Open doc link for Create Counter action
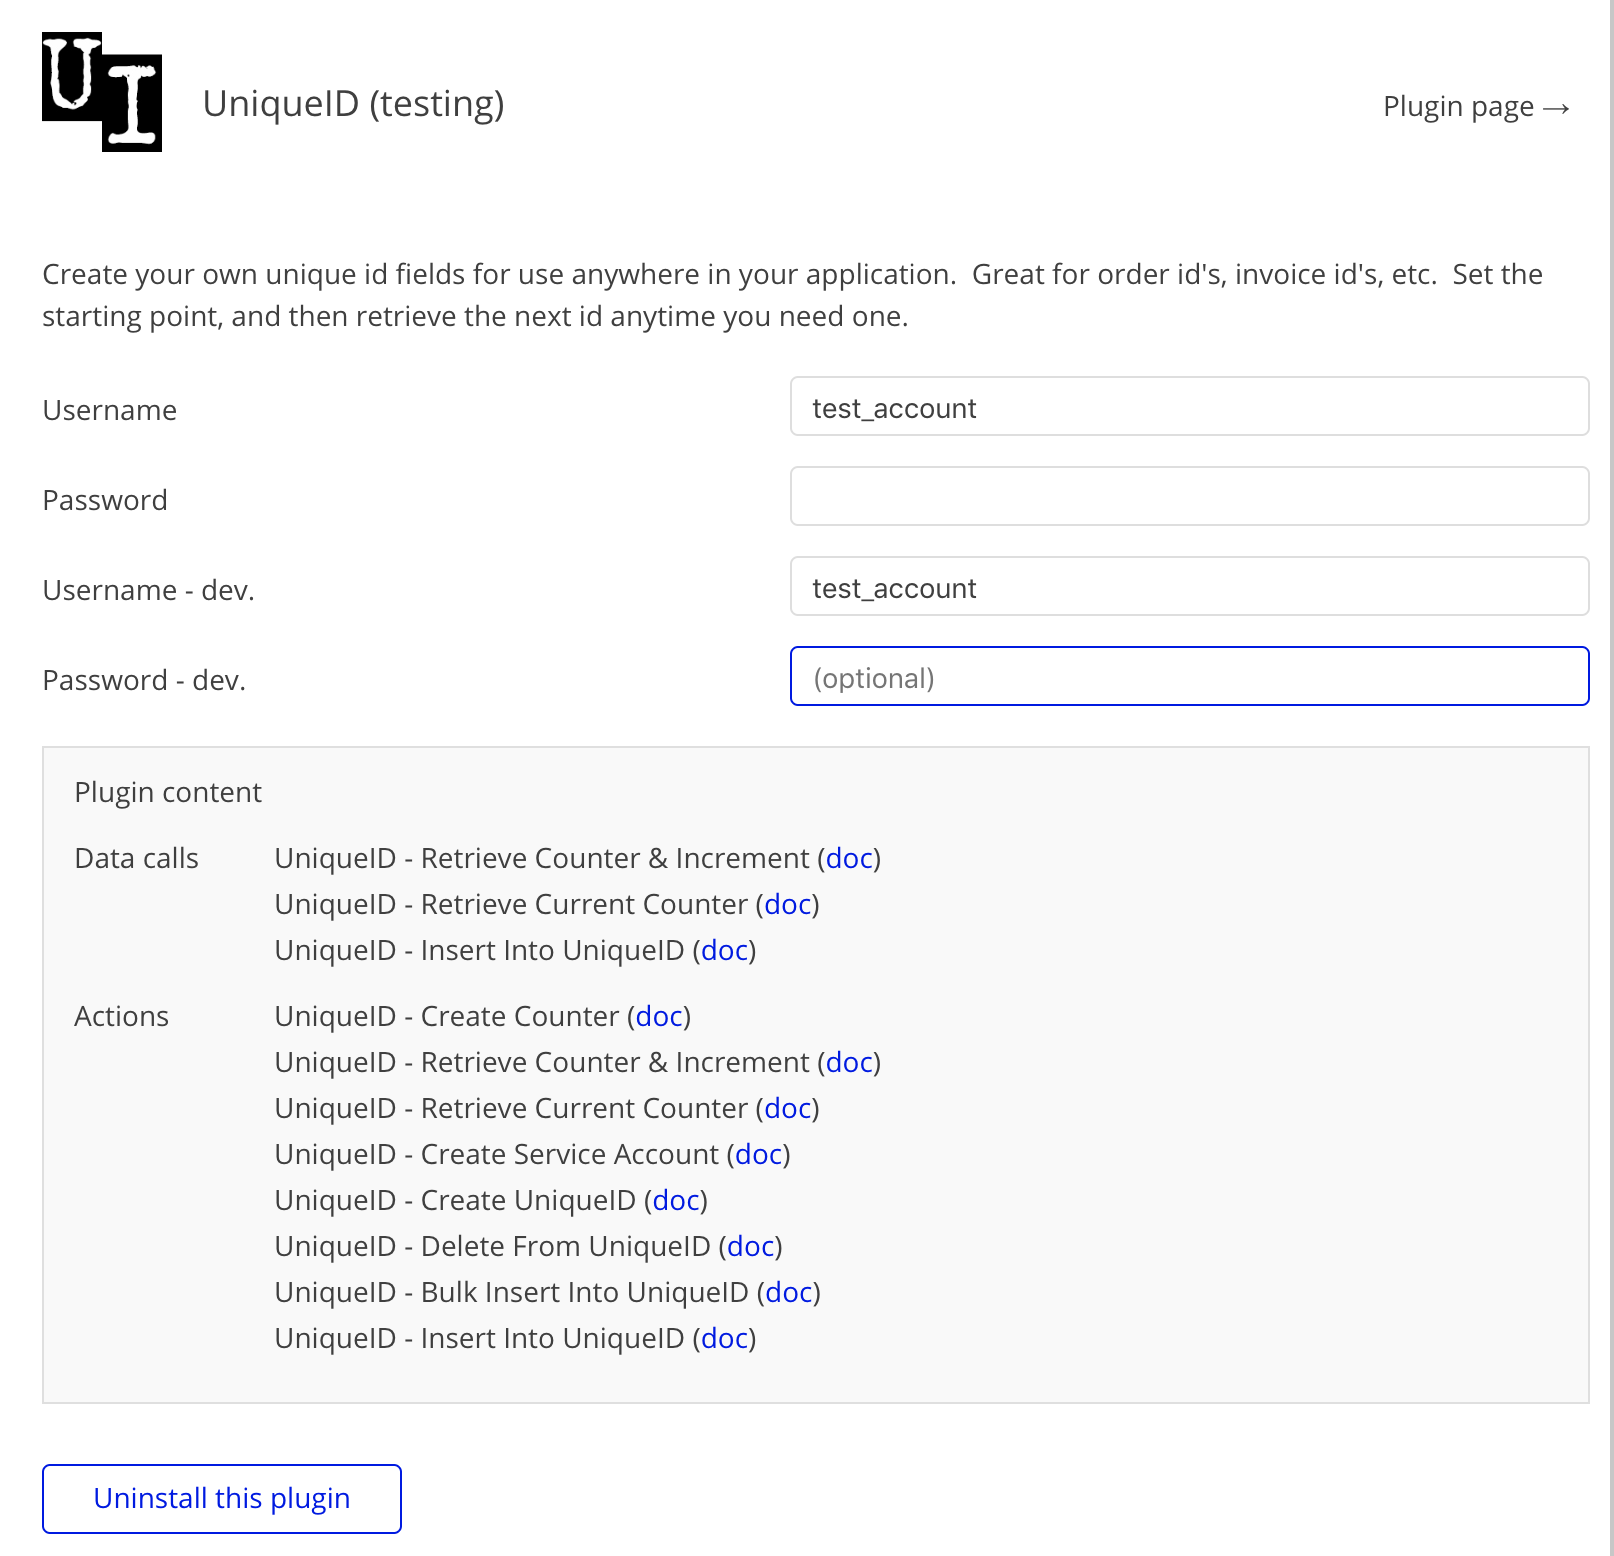The width and height of the screenshot is (1614, 1556). tap(659, 1016)
